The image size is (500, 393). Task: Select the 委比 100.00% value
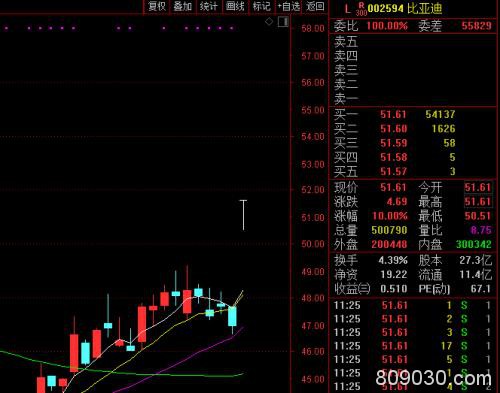click(x=387, y=26)
